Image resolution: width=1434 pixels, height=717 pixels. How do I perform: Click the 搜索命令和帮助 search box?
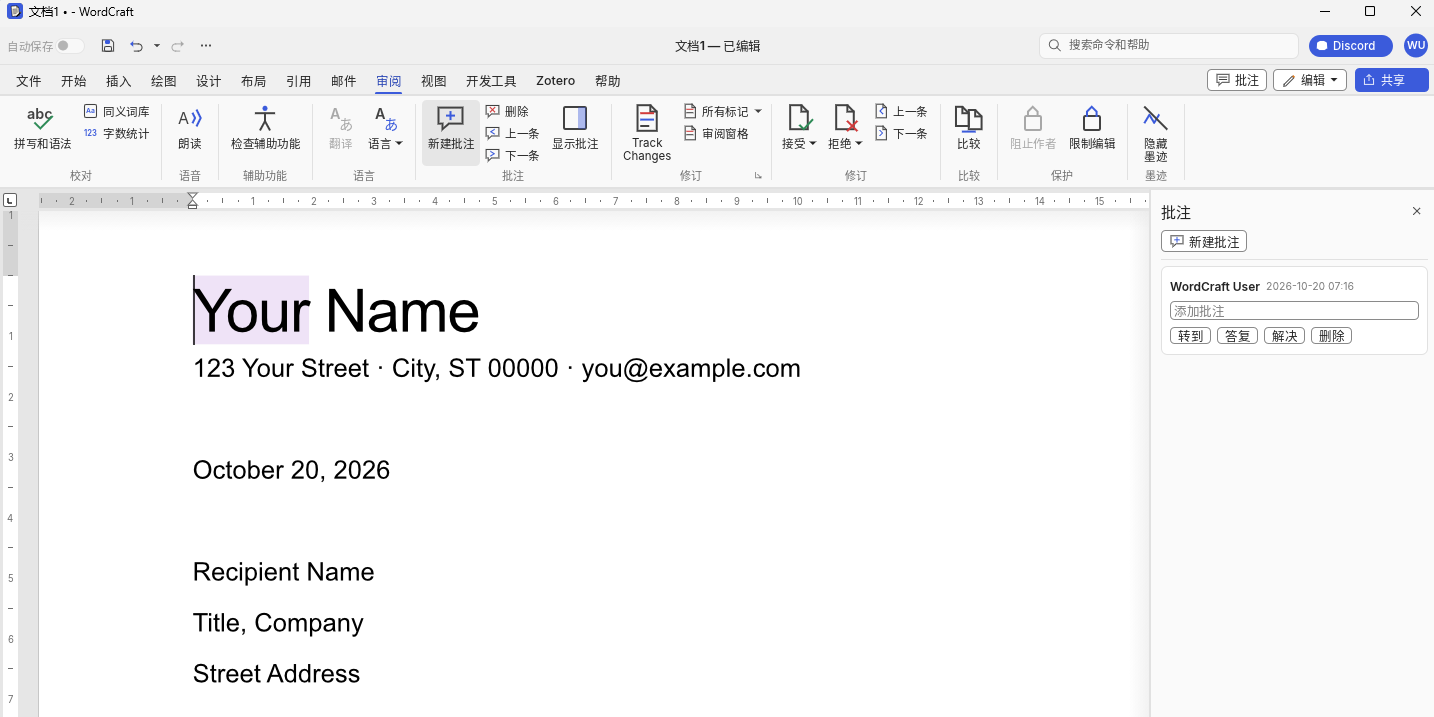coord(1169,46)
